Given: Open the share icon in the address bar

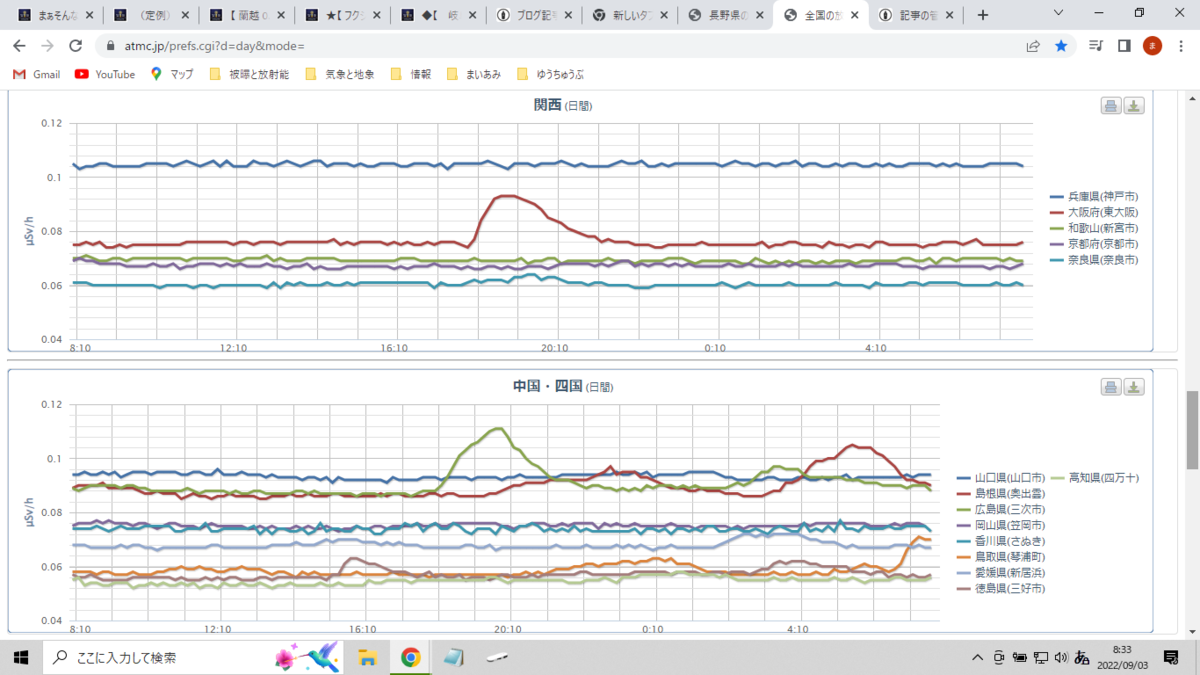Looking at the screenshot, I should pos(1033,46).
